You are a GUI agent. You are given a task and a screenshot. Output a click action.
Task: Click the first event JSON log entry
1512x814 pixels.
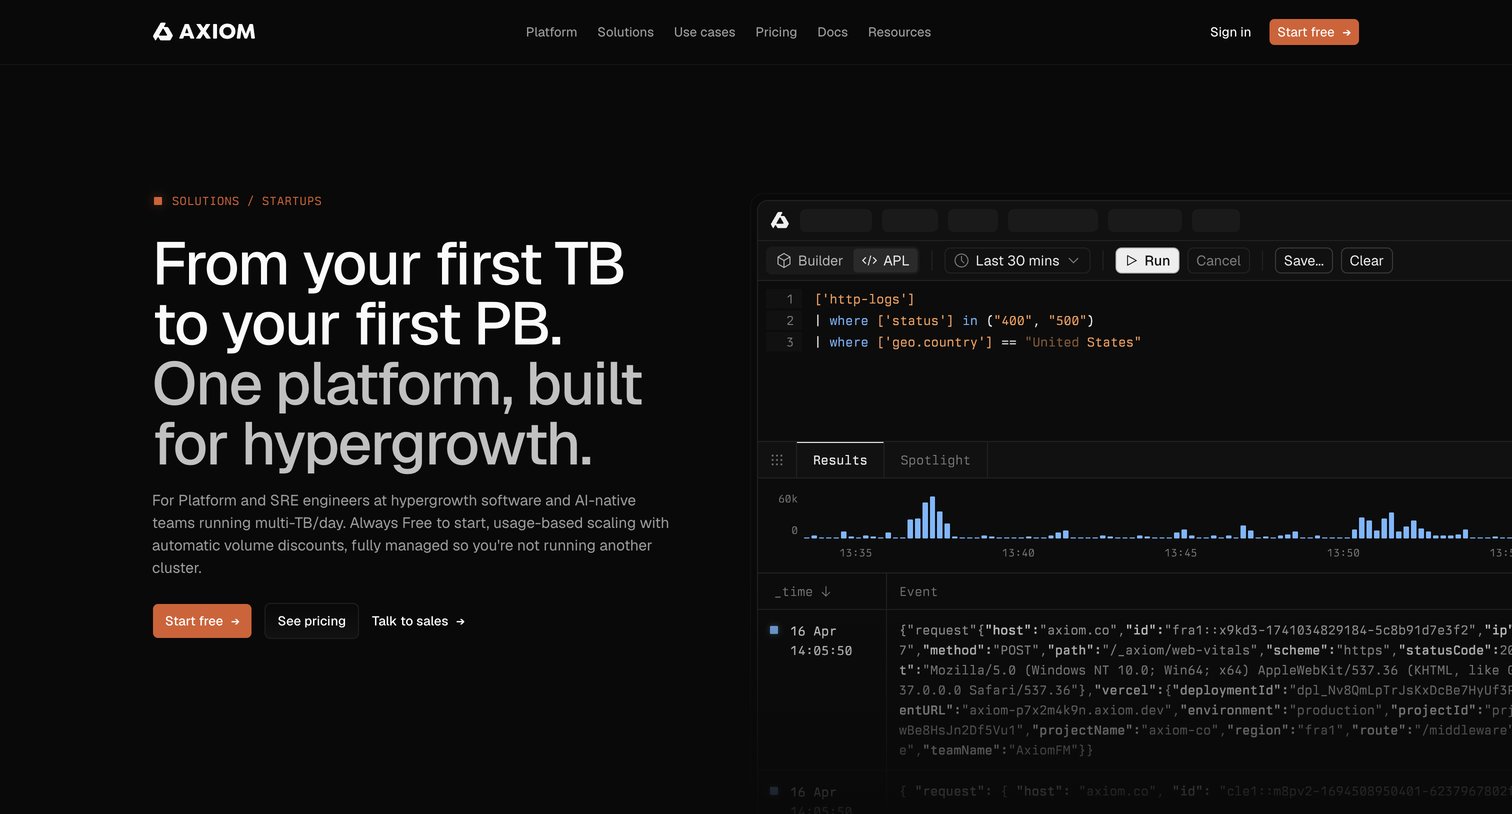[1205, 690]
